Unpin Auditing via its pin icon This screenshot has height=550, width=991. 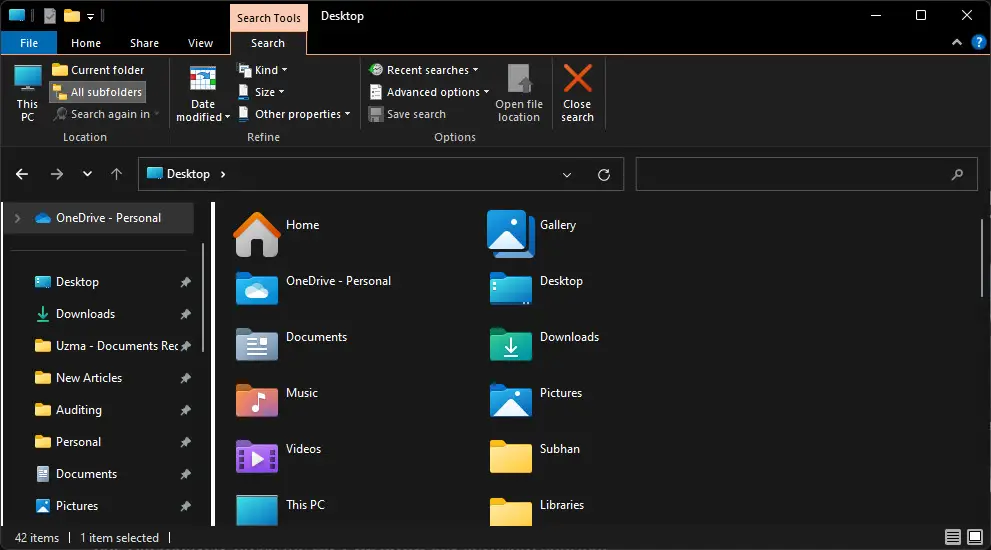pyautogui.click(x=185, y=410)
